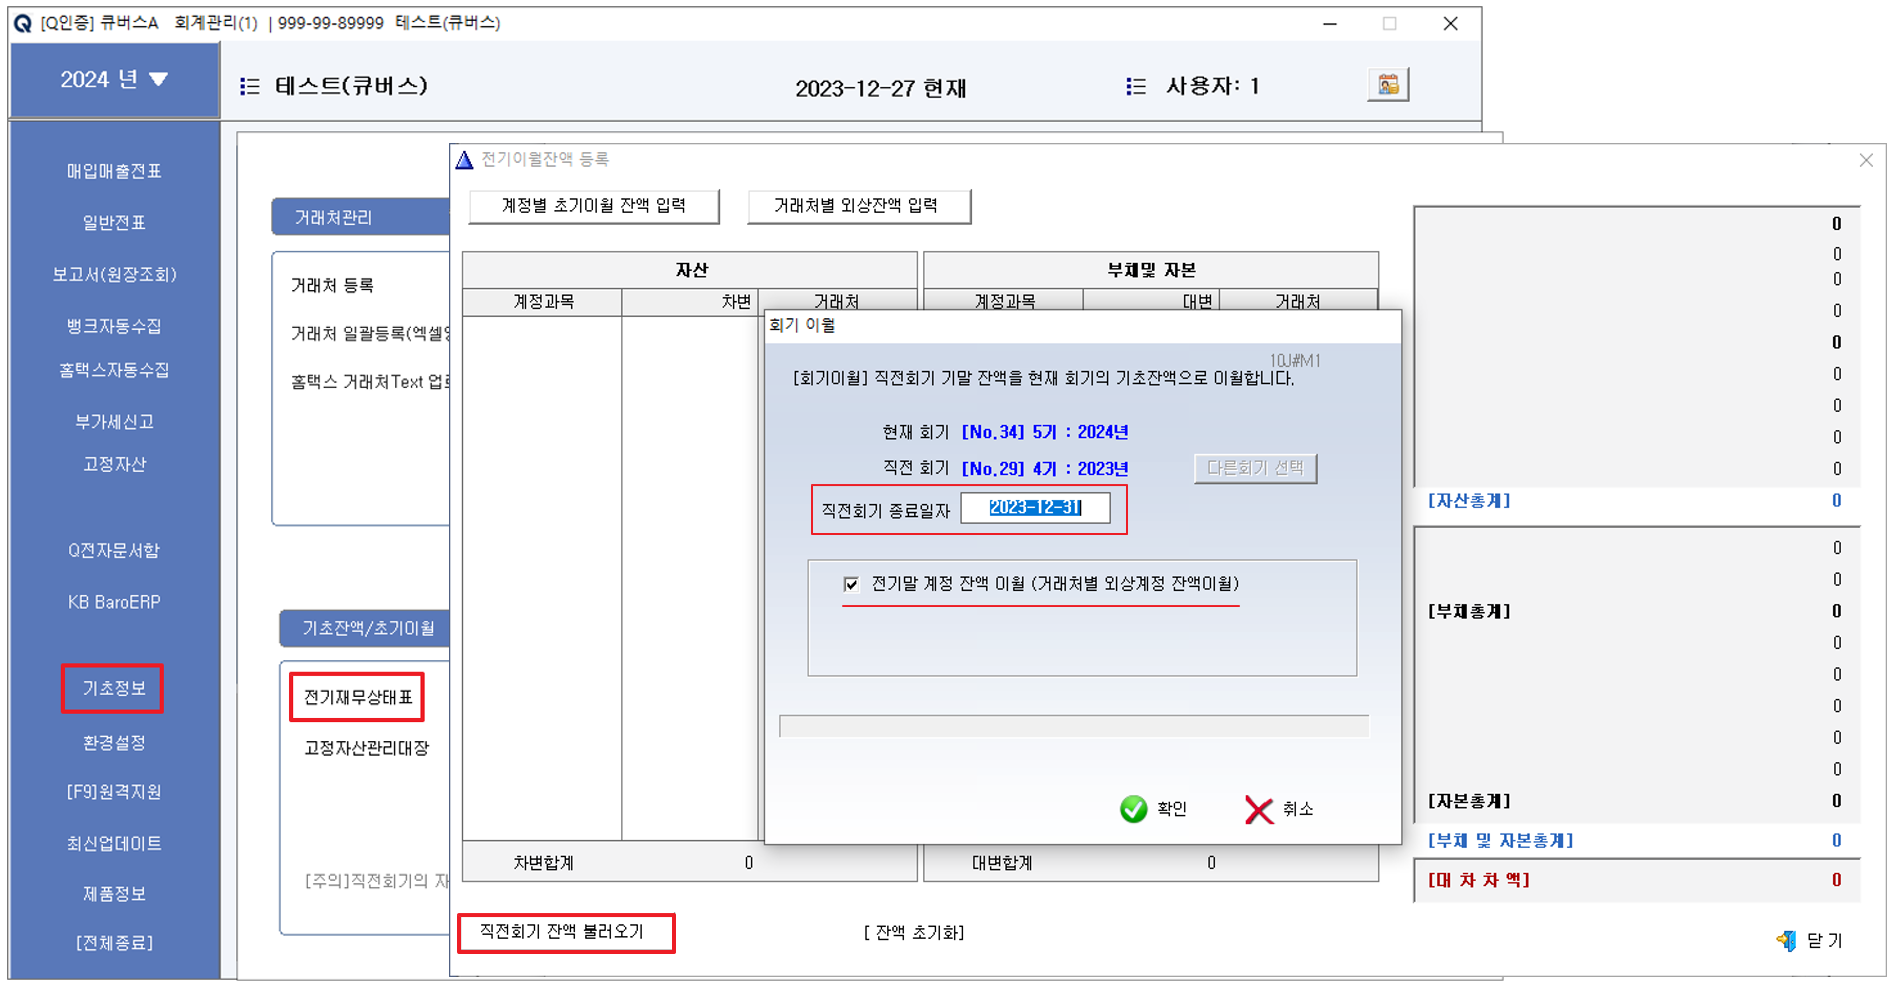Screen dimensions: 1892x983
Task: Close the 전기이월잔액 등록 window
Action: (1866, 160)
